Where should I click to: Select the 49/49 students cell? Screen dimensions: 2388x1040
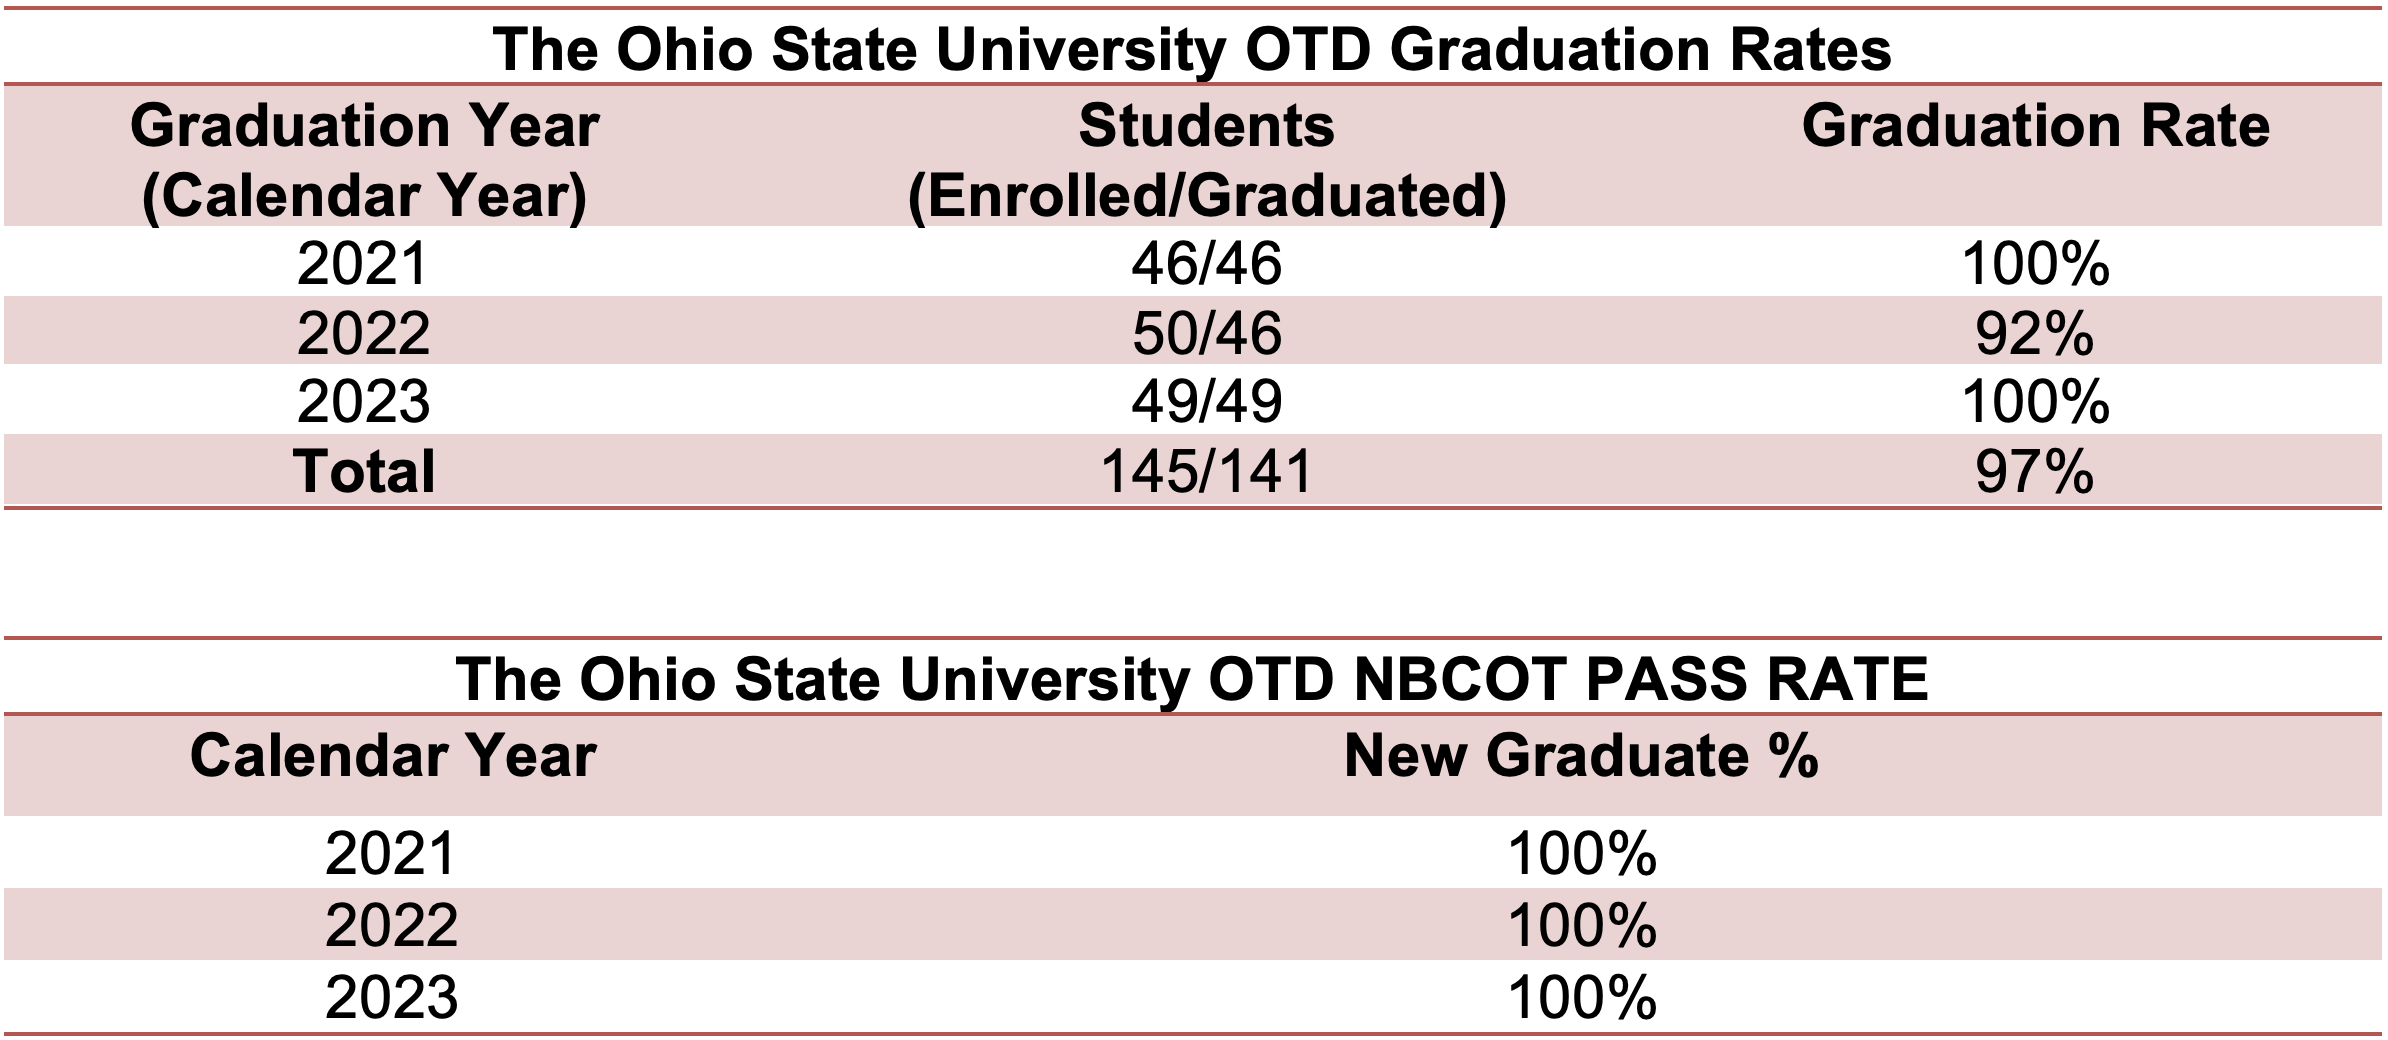1206,400
